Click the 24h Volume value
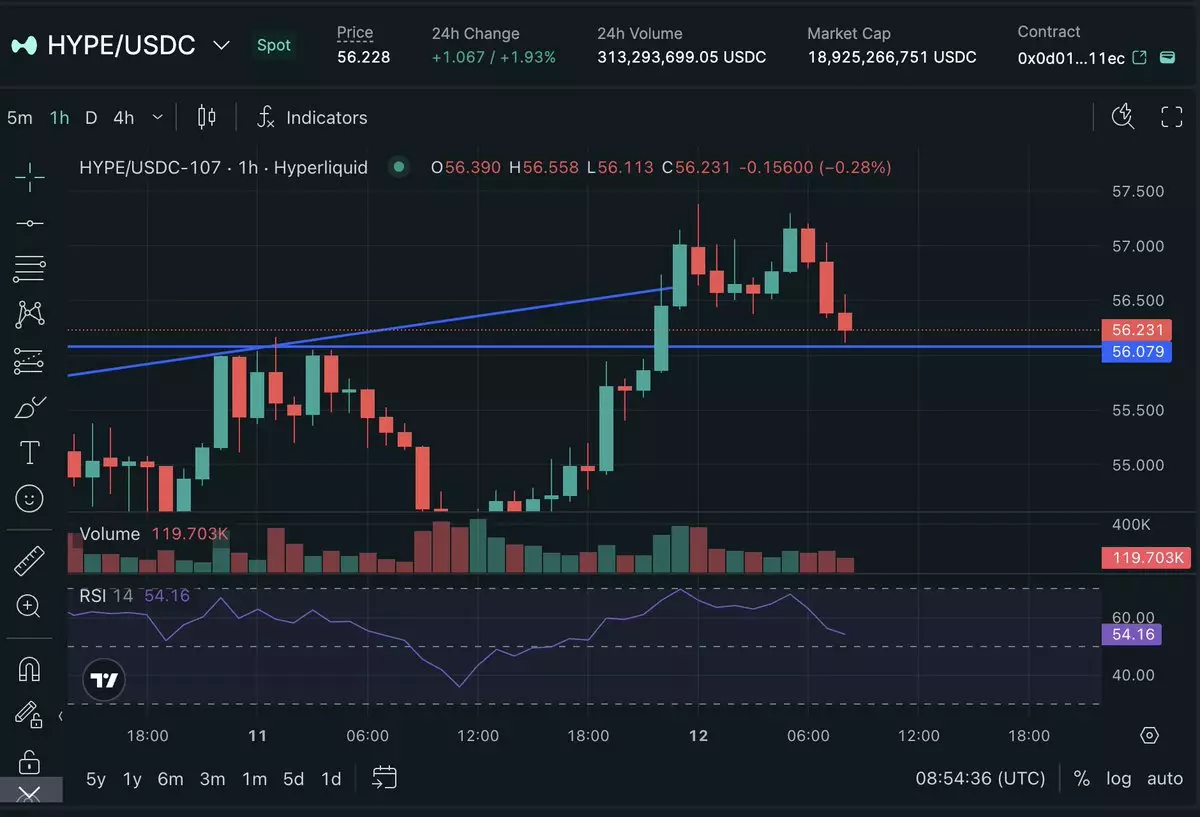Viewport: 1200px width, 817px height. point(682,57)
